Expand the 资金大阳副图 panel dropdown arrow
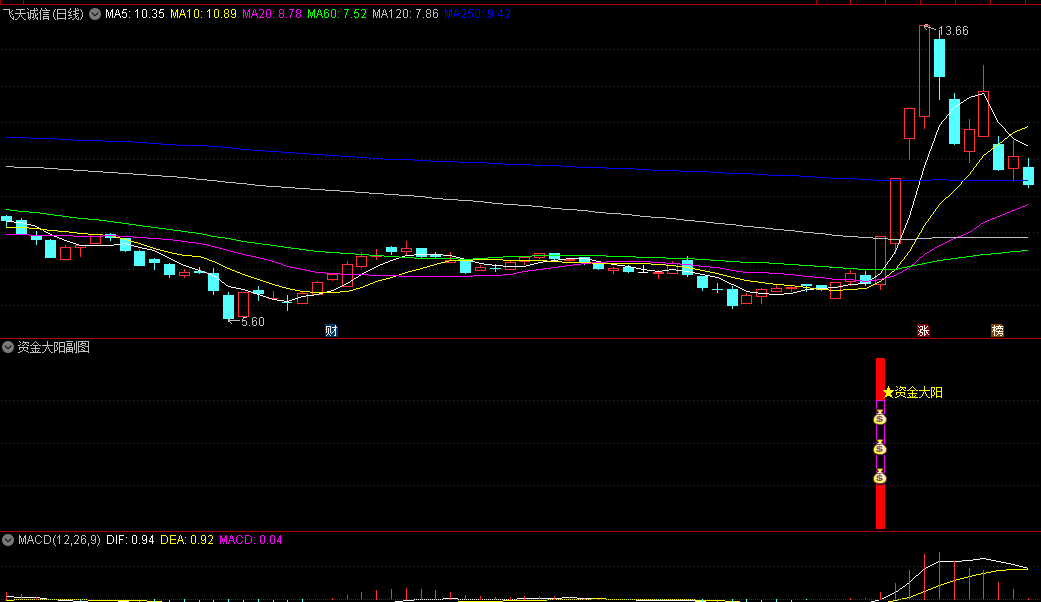Image resolution: width=1041 pixels, height=602 pixels. [x=8, y=347]
